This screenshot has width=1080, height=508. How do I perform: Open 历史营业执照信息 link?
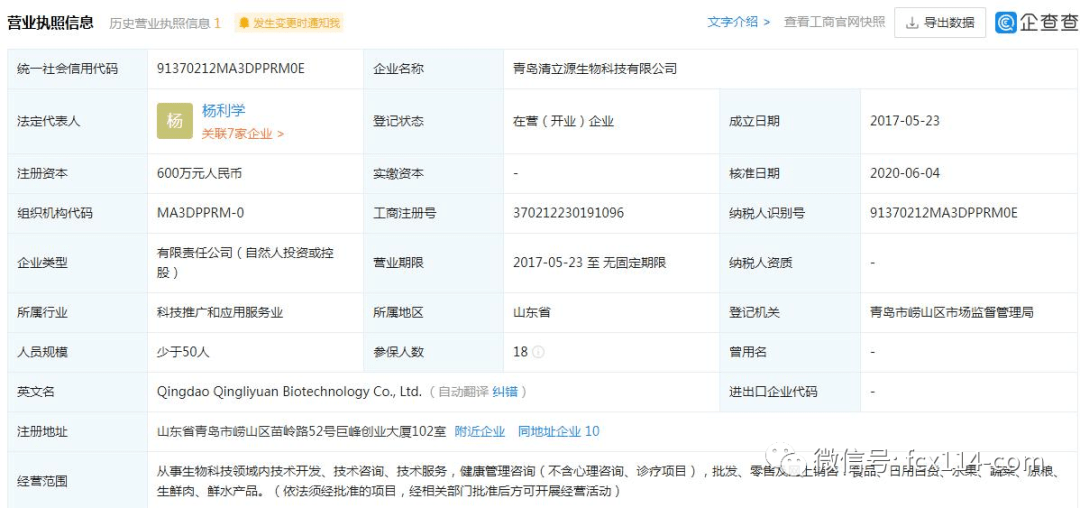click(x=165, y=23)
